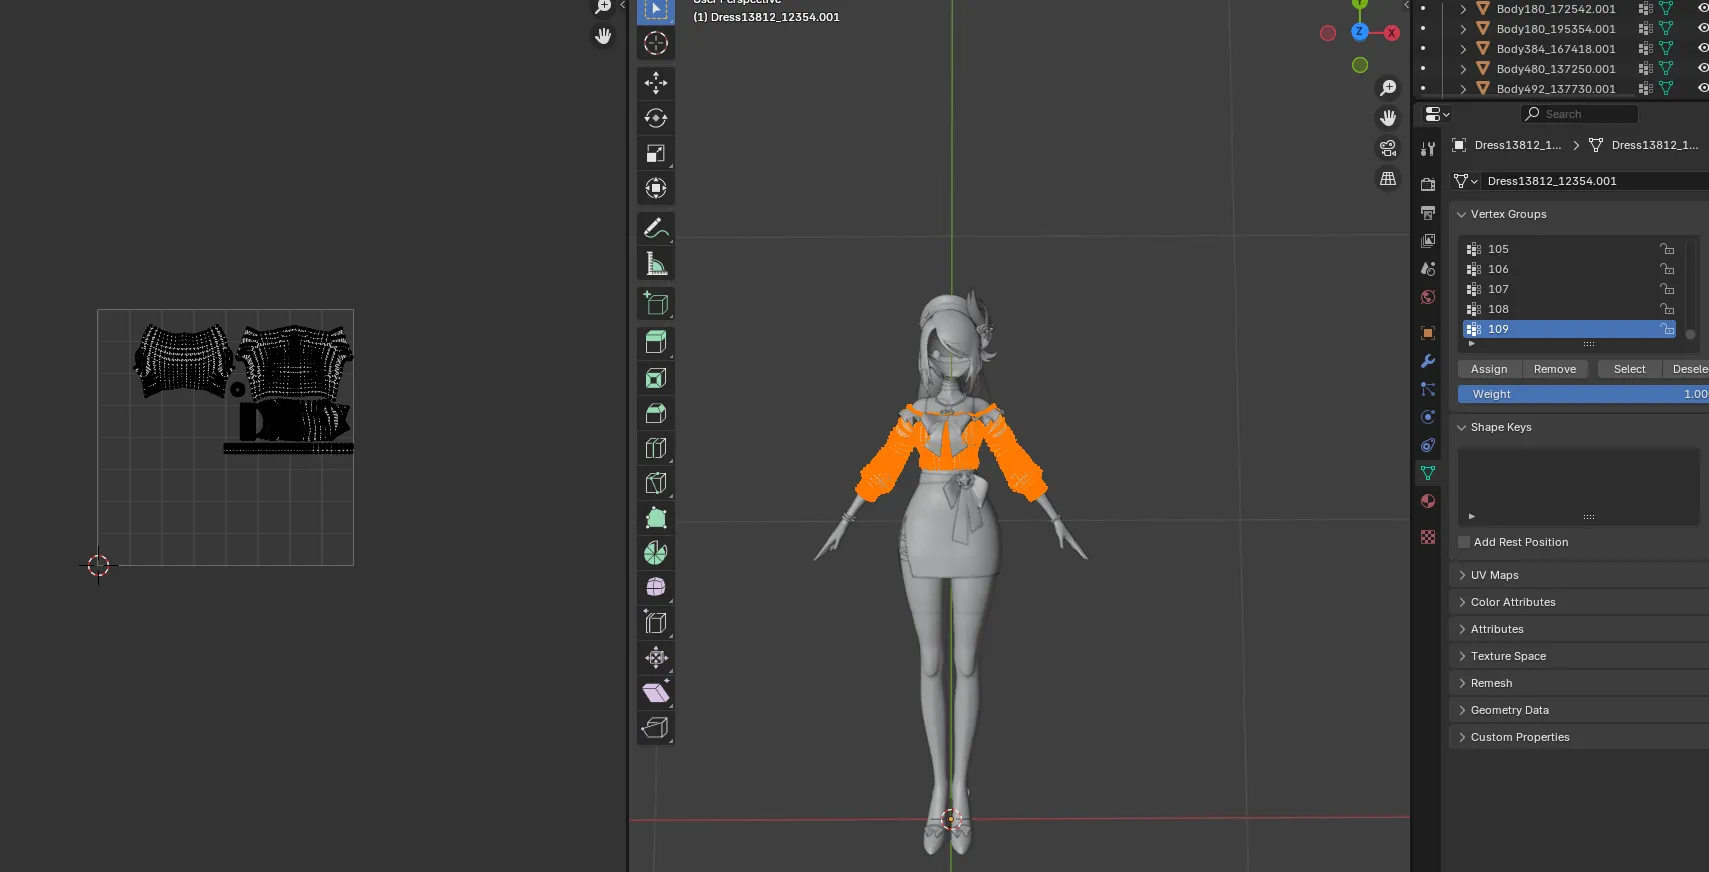This screenshot has width=1709, height=872.
Task: Switch perspective/orthographic with the grid gizmo
Action: coord(1388,179)
